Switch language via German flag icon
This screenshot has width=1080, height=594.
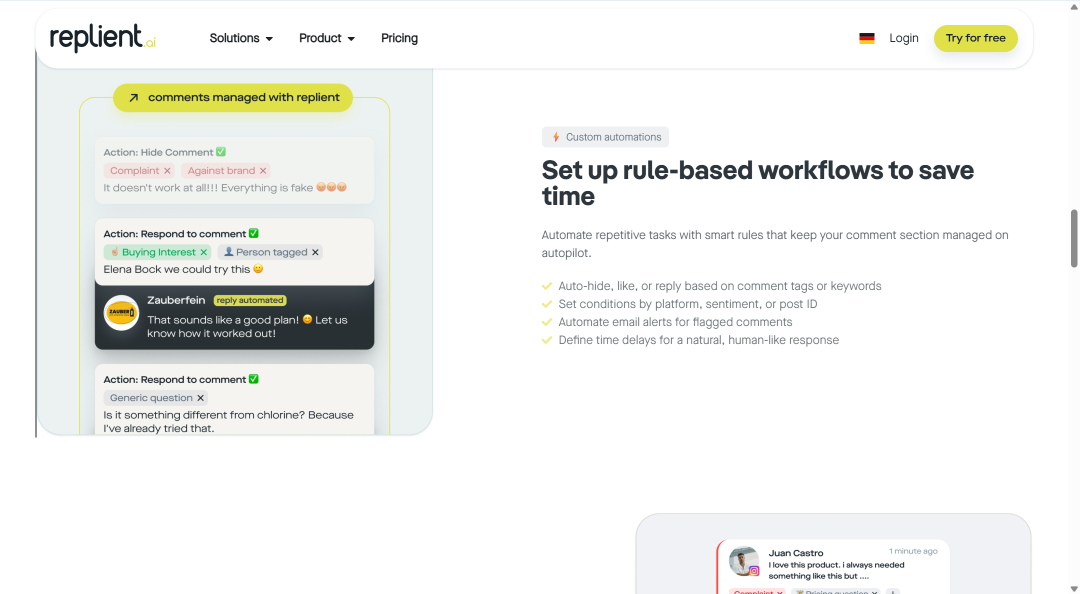coord(866,39)
